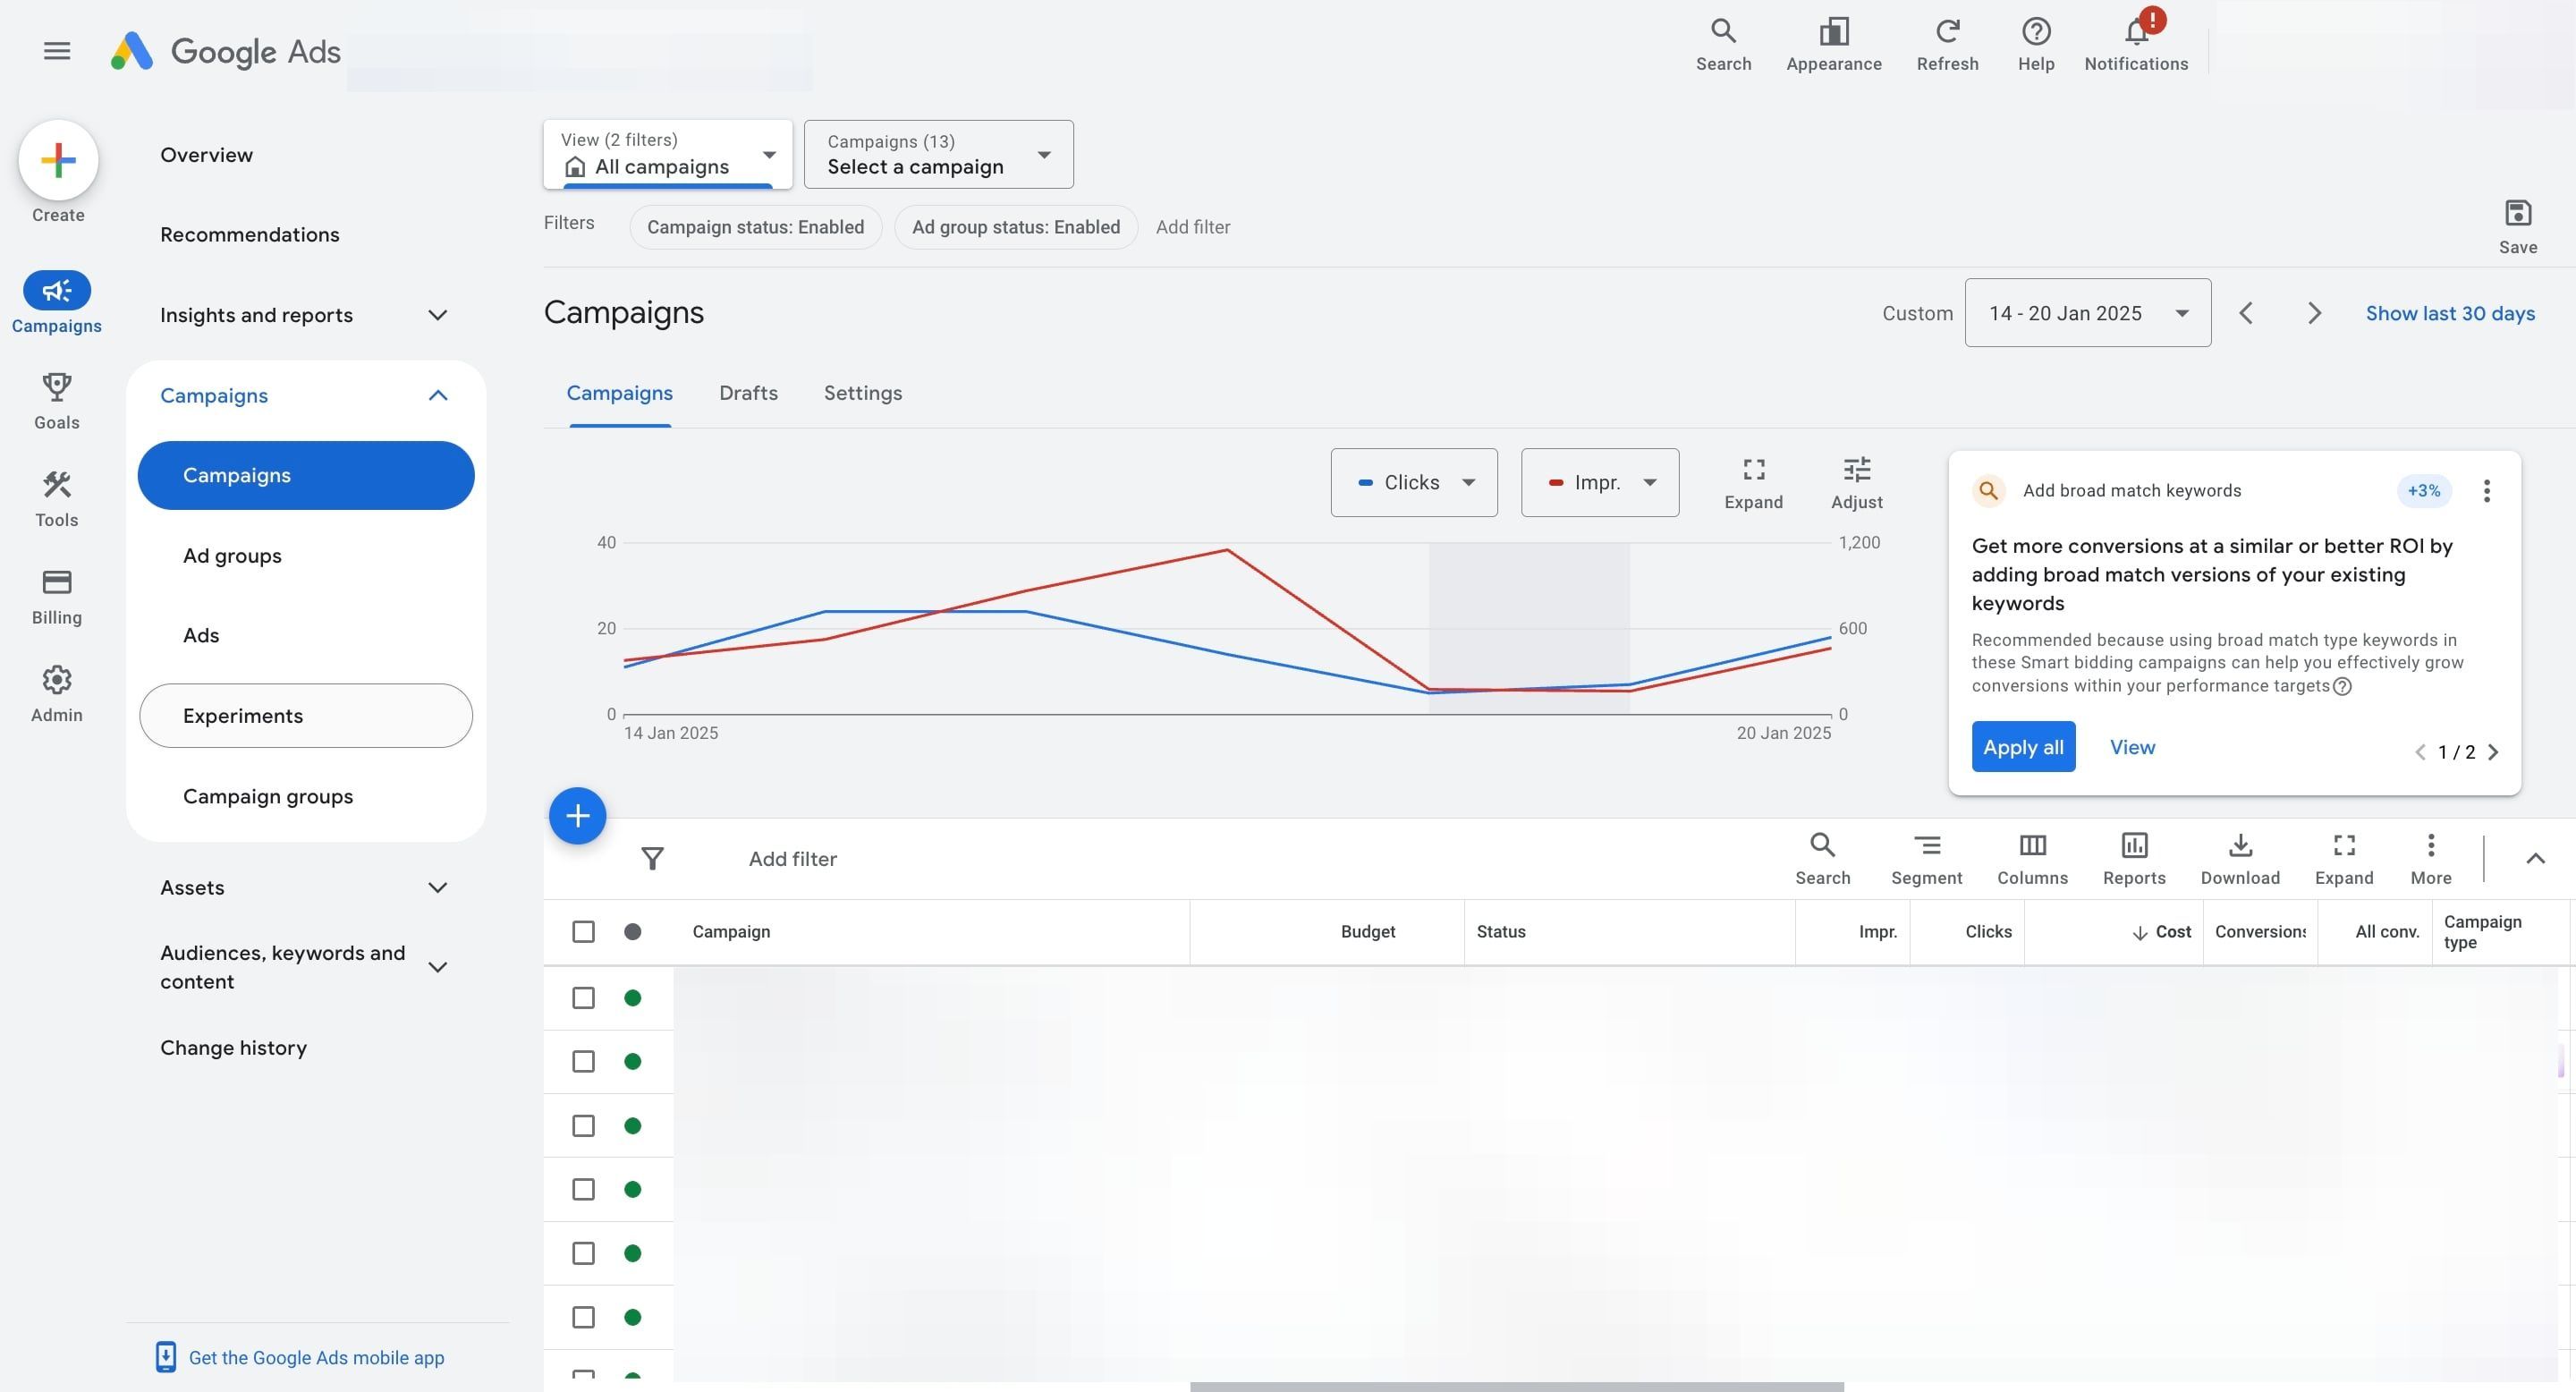
Task: Toggle the select-all campaigns checkbox
Action: coord(583,932)
